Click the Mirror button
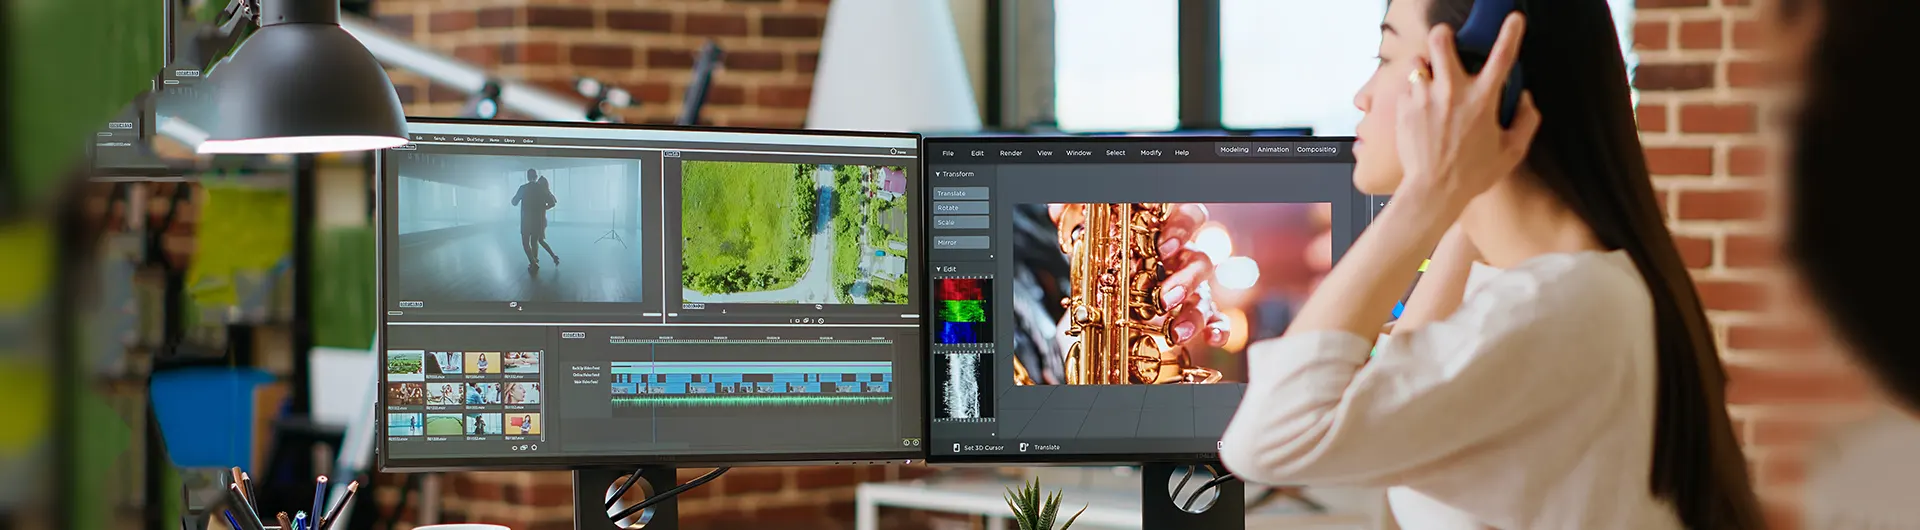This screenshot has height=530, width=1920. tap(961, 242)
